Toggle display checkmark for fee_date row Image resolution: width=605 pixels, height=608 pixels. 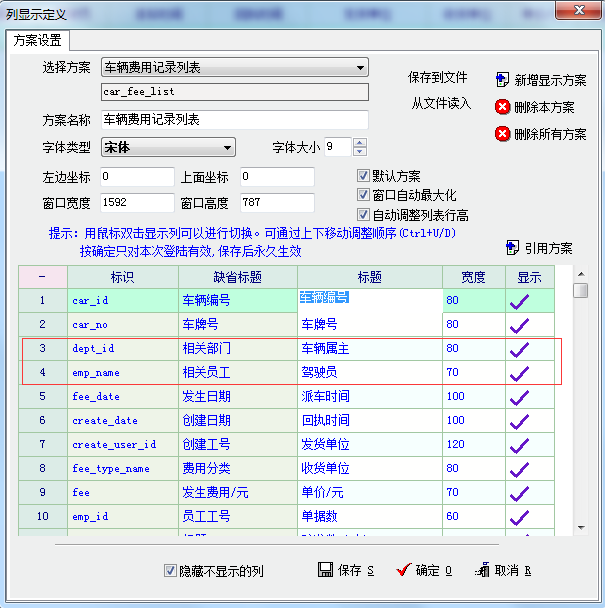520,397
